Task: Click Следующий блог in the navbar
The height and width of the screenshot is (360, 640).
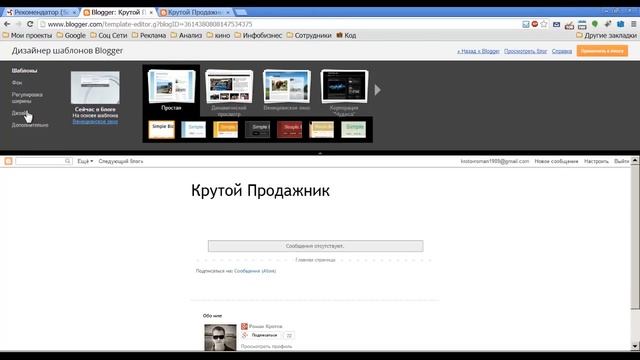Action: (x=121, y=161)
